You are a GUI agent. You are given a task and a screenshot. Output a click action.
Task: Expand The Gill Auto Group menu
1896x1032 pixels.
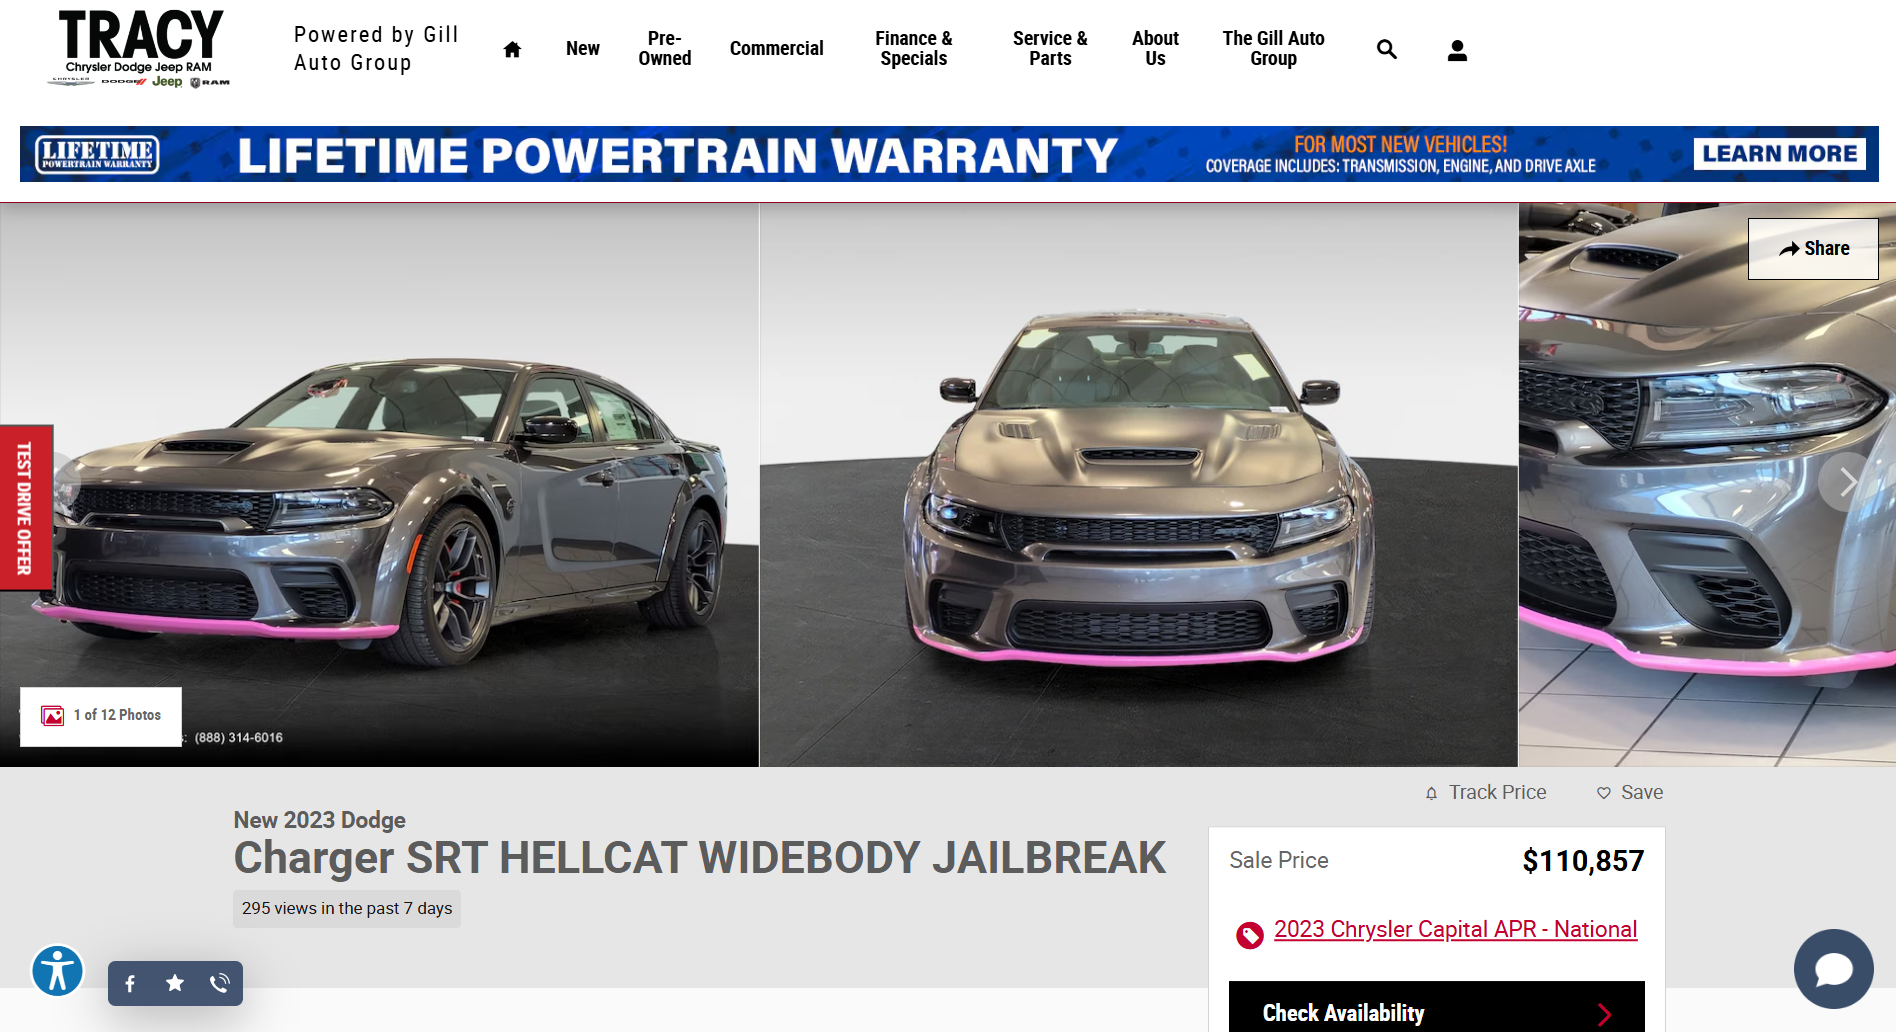point(1273,48)
